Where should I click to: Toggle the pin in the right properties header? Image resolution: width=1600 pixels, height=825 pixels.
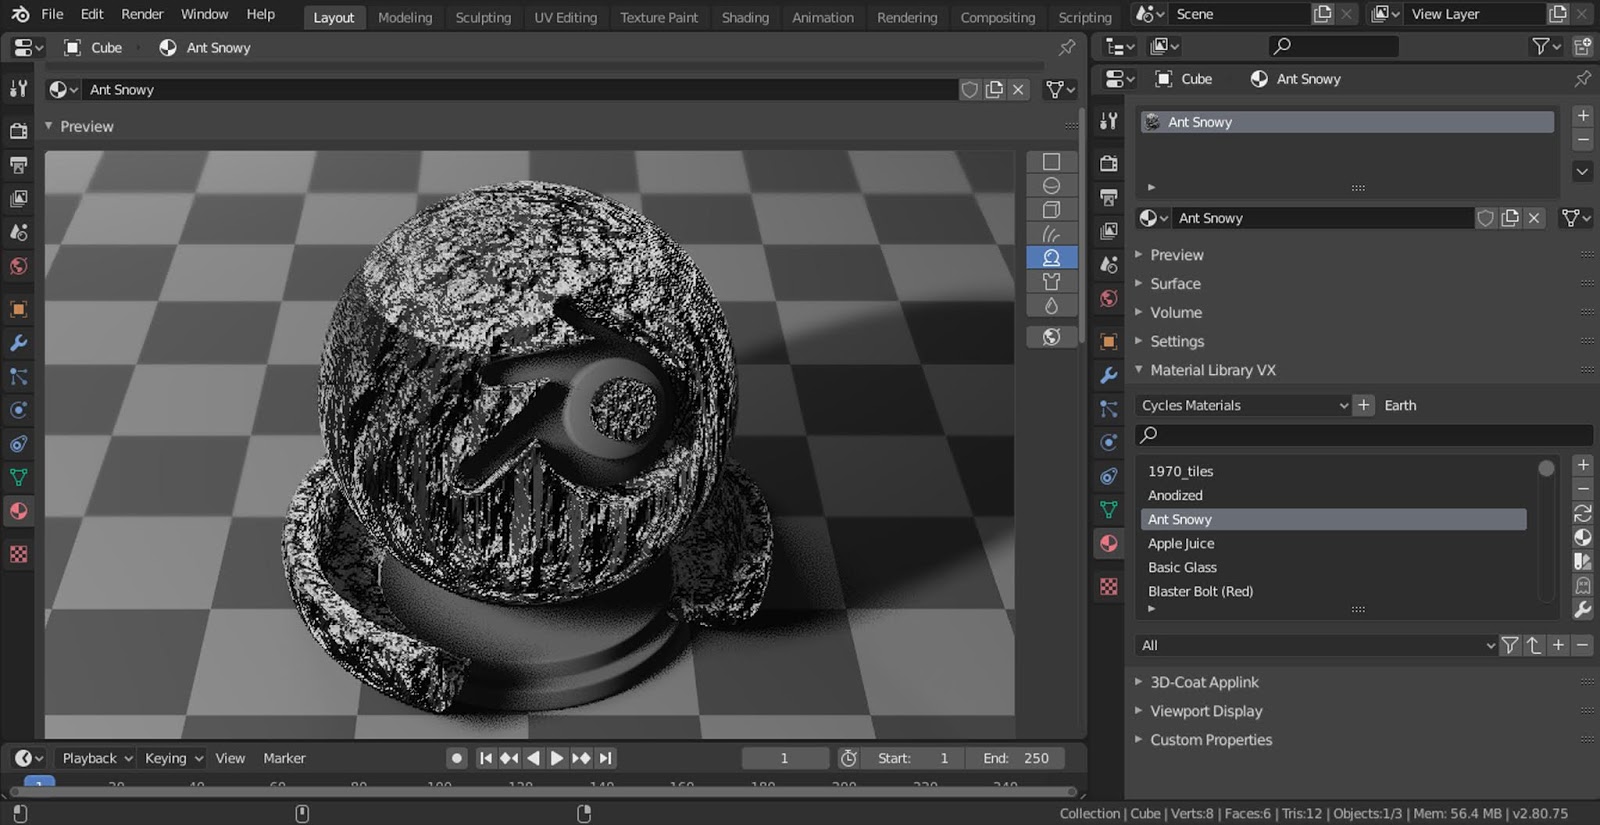tap(1582, 79)
